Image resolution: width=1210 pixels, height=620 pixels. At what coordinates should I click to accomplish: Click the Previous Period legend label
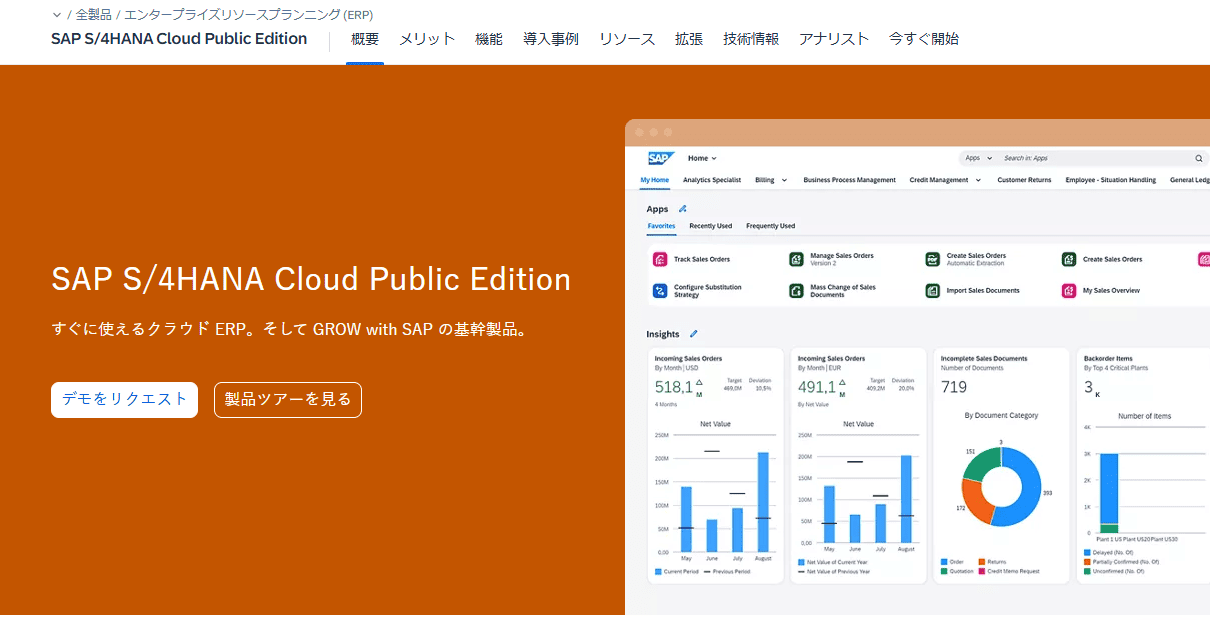tap(729, 571)
